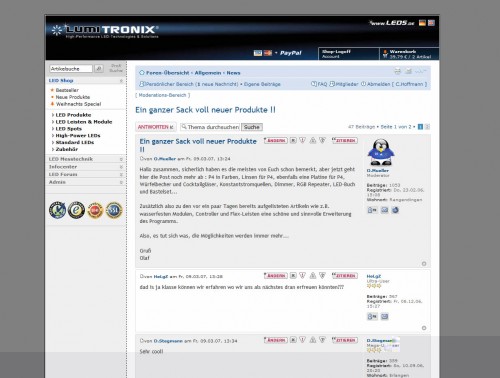Open Shop-Logoff account box

[x=348, y=54]
